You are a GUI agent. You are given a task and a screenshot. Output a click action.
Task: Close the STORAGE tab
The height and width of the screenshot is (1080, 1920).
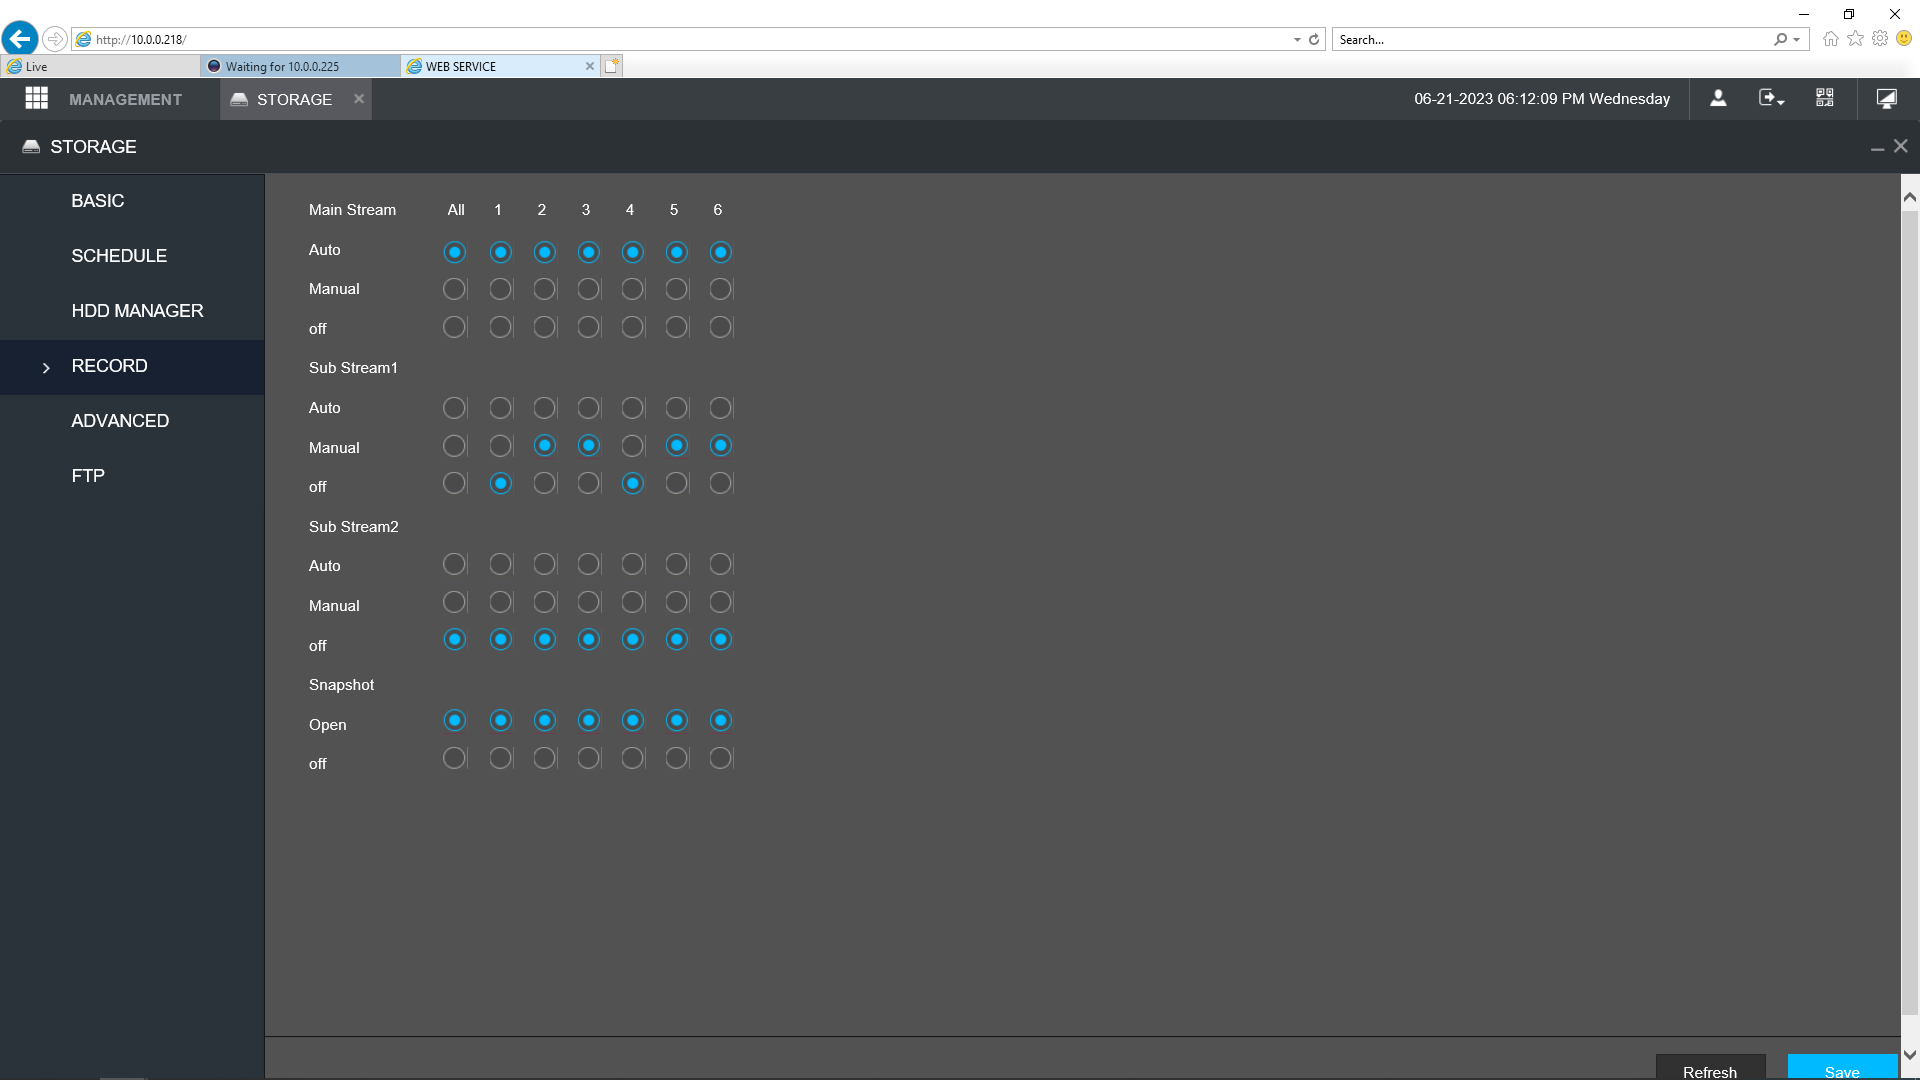coord(359,98)
